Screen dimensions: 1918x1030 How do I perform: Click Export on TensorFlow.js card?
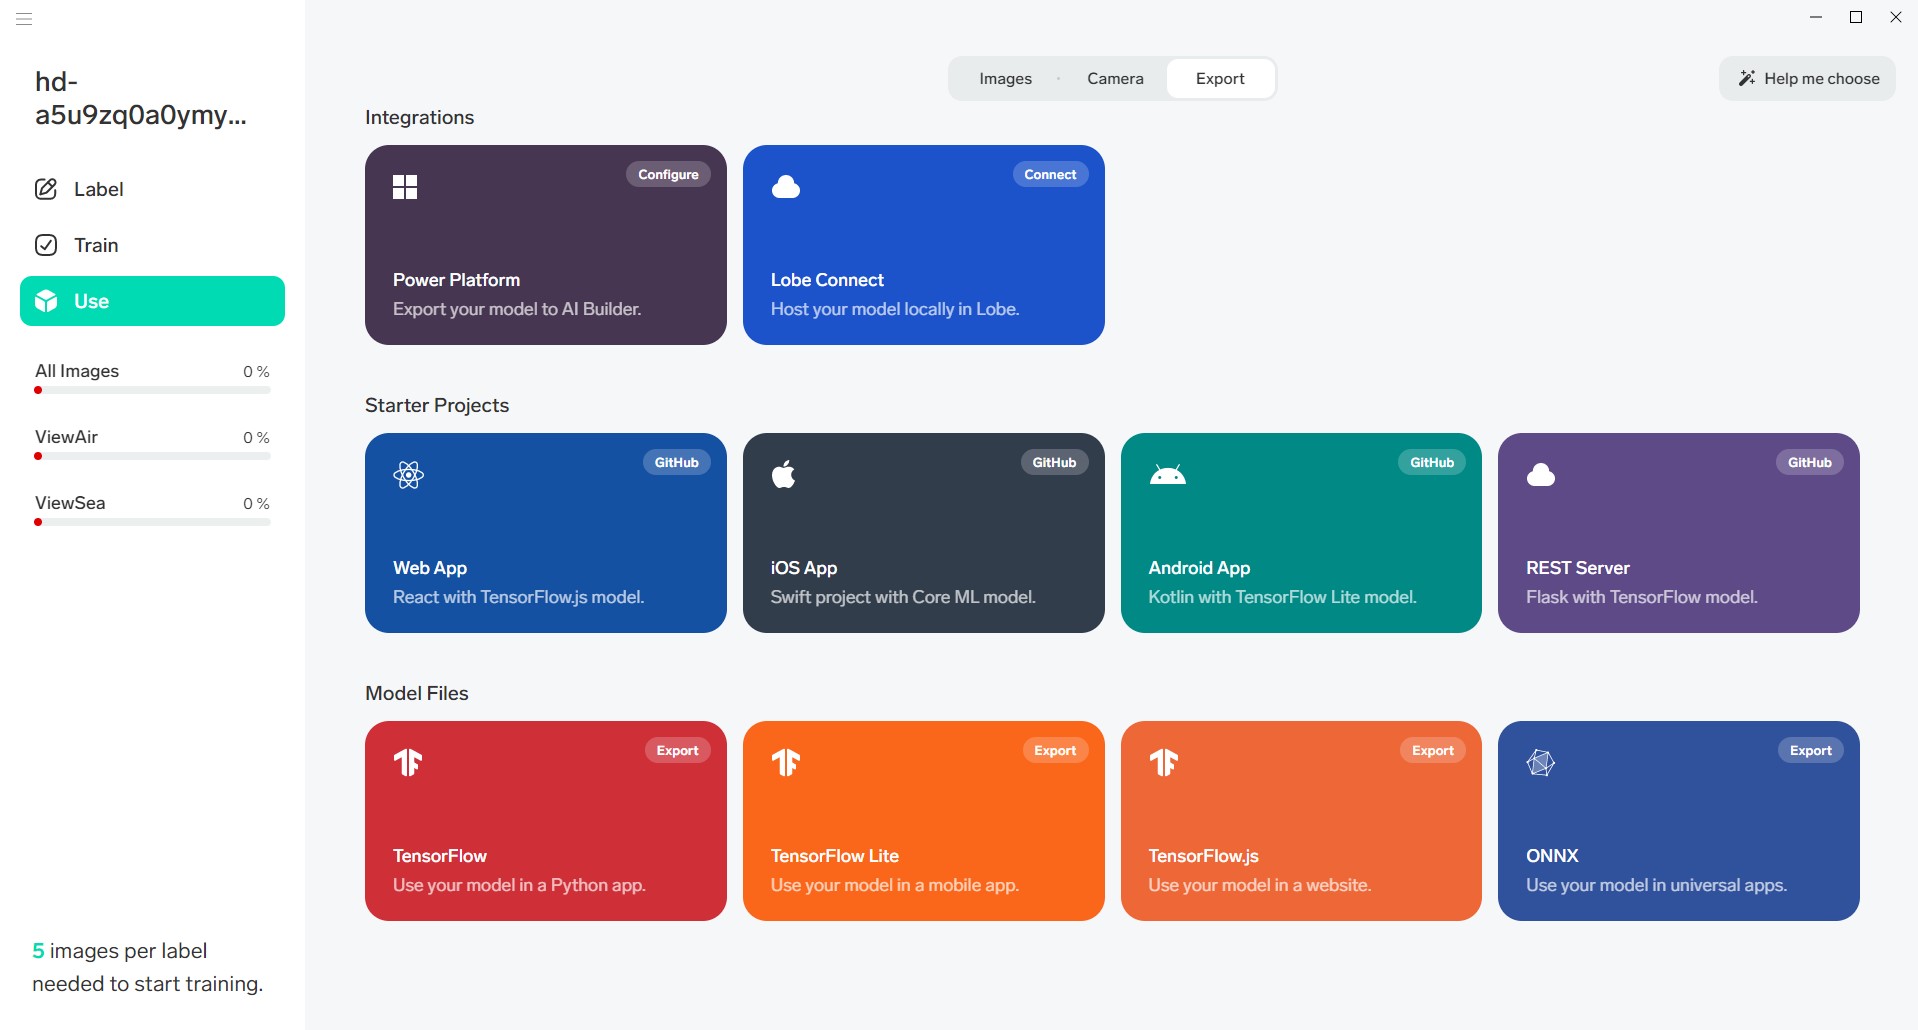point(1433,750)
